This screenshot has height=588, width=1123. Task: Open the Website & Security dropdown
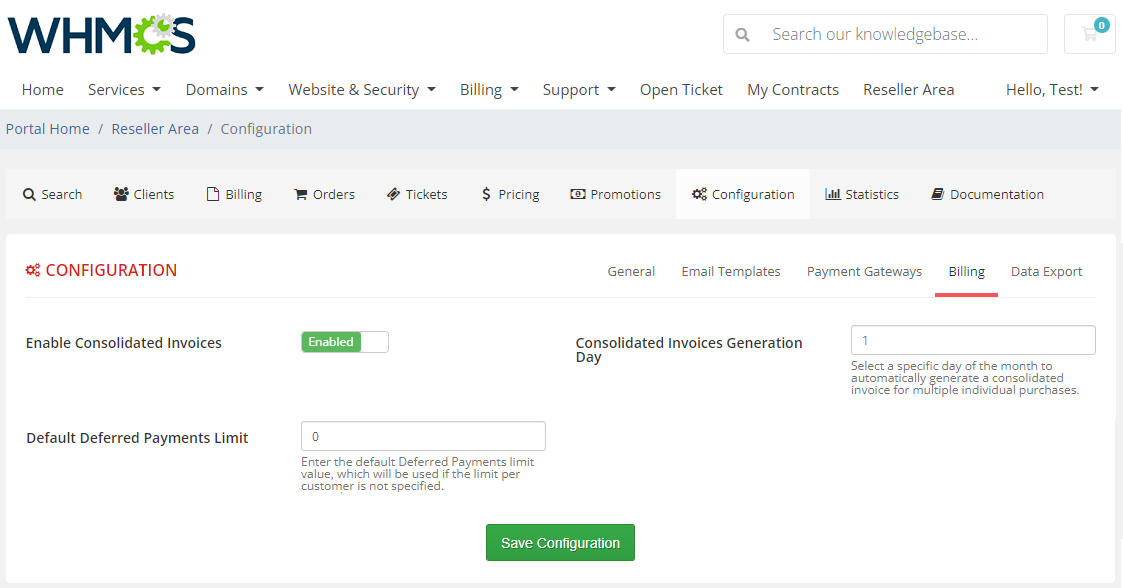coord(362,90)
